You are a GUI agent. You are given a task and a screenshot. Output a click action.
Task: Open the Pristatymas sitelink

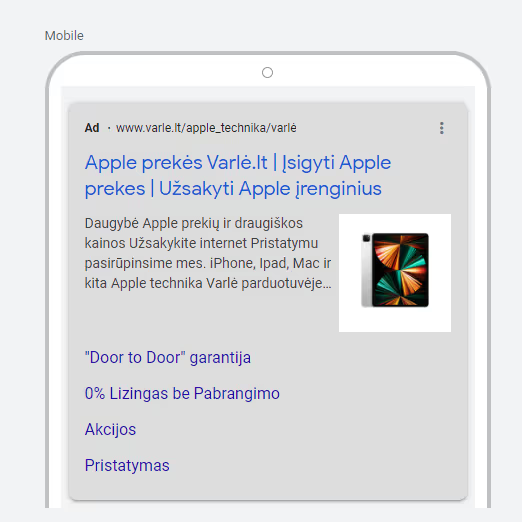pyautogui.click(x=127, y=465)
